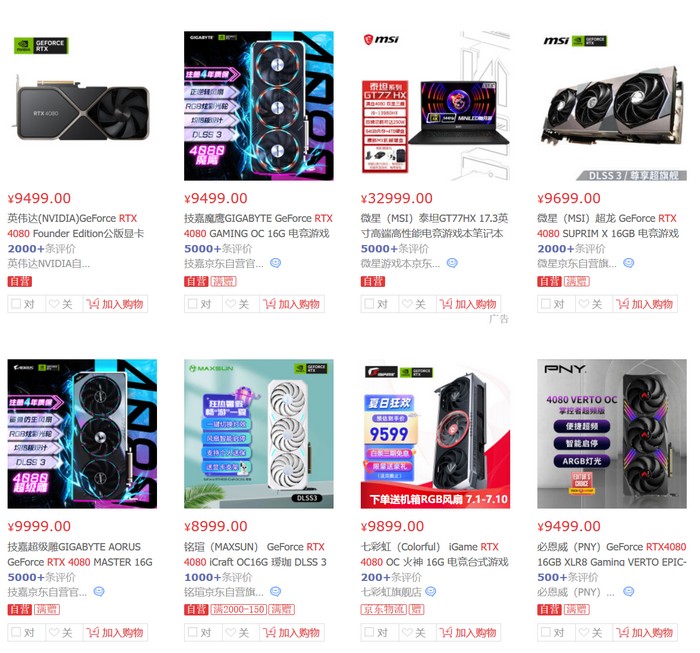The image size is (700, 653).
Task: Click chat icon next to 必恩威(PNY) store
Action: click(x=629, y=592)
